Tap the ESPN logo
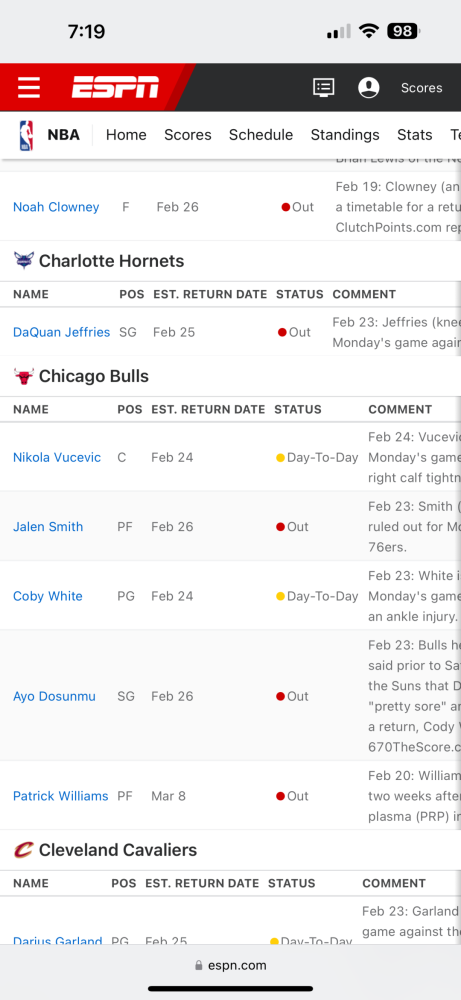The width and height of the screenshot is (461, 1000). pyautogui.click(x=115, y=87)
